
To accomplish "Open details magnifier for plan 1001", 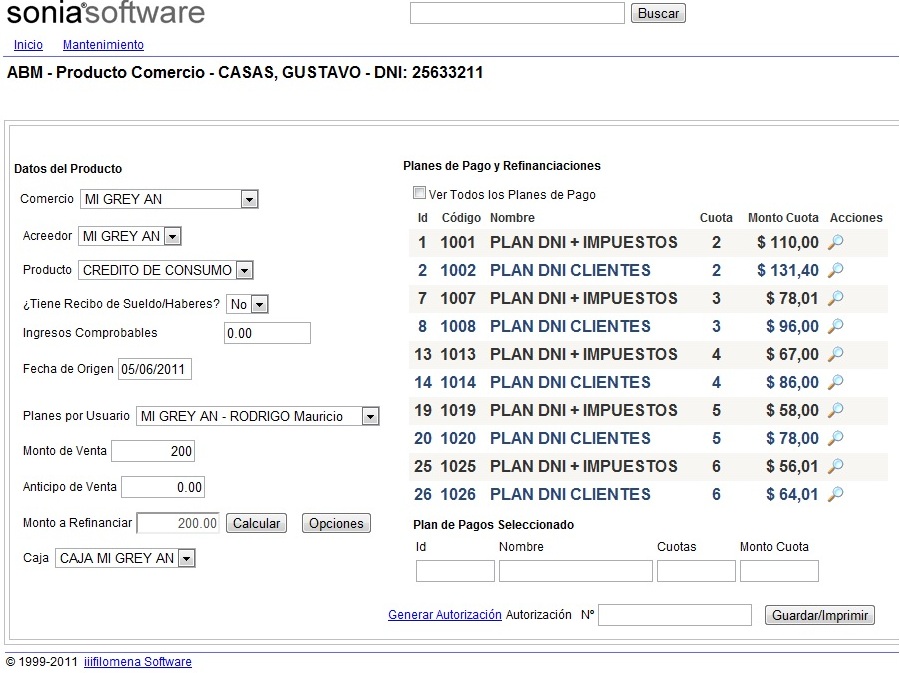I will point(836,242).
